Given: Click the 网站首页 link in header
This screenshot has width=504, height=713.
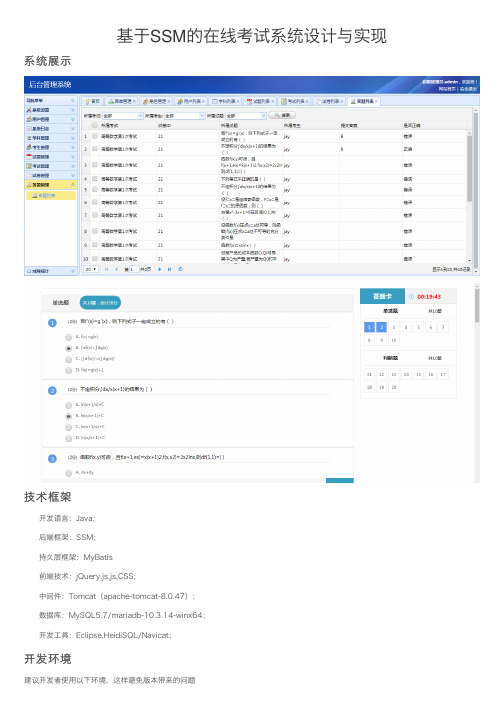Looking at the screenshot, I should (x=448, y=89).
